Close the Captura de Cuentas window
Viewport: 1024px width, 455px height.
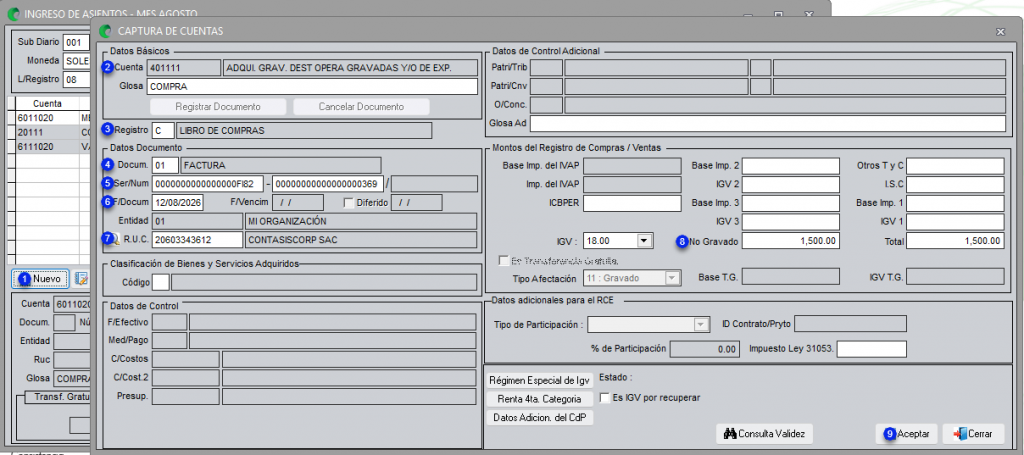(x=1000, y=31)
